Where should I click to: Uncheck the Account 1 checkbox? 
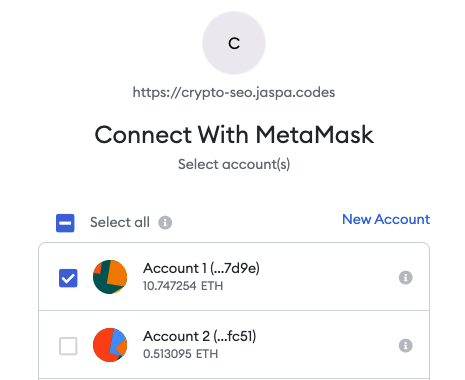[x=68, y=278]
